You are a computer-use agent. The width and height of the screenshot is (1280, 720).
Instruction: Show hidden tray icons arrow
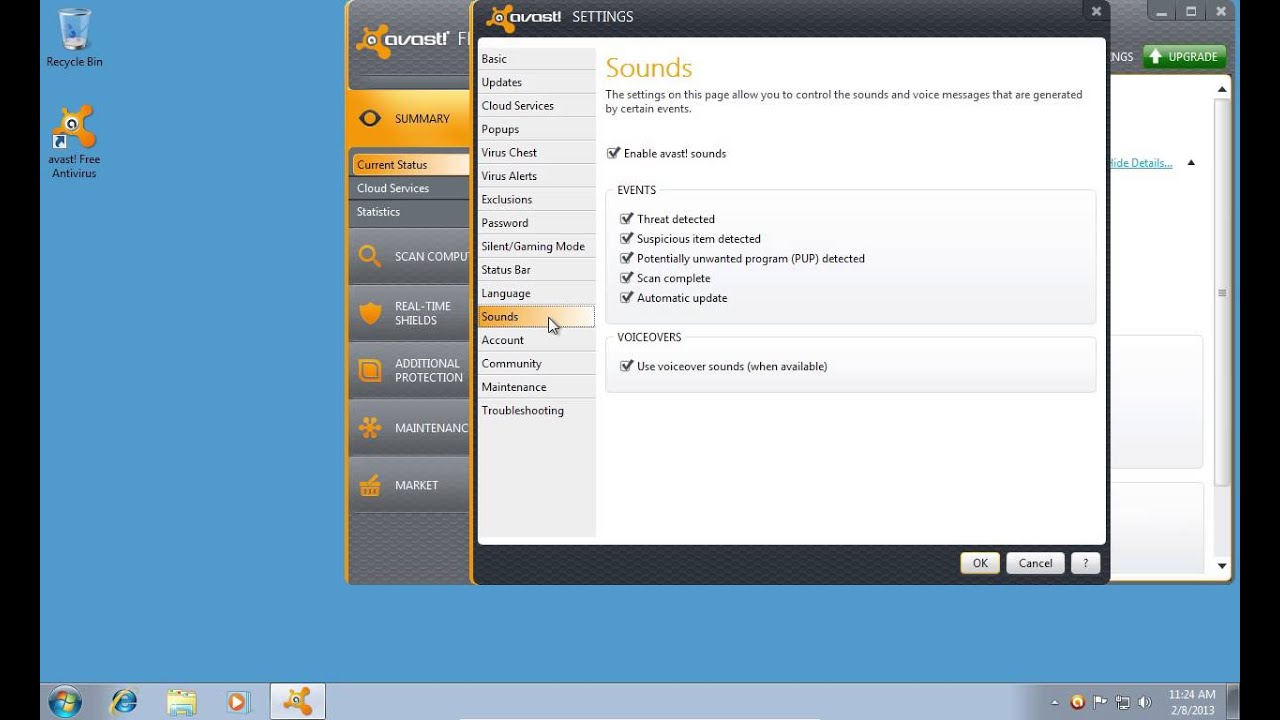pos(1056,702)
